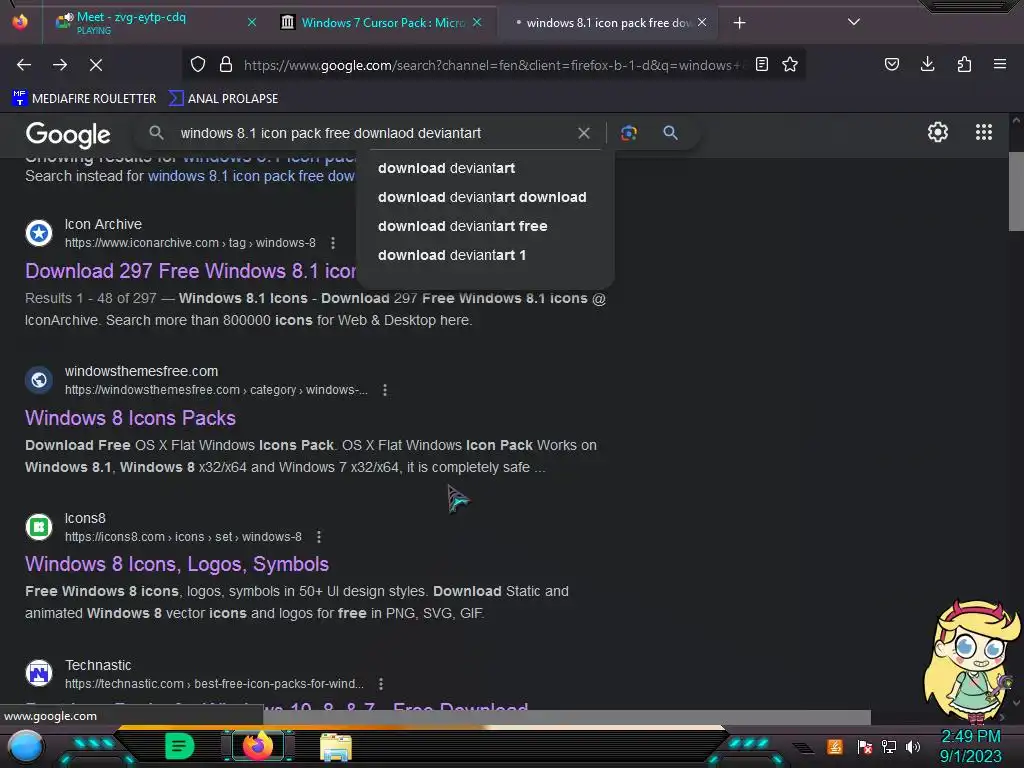Open the Start orb on taskbar
The image size is (1024, 768).
[x=25, y=746]
